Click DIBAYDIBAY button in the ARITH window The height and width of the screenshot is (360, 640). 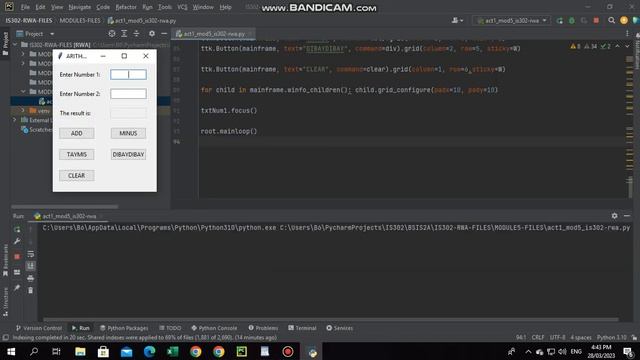[128, 155]
